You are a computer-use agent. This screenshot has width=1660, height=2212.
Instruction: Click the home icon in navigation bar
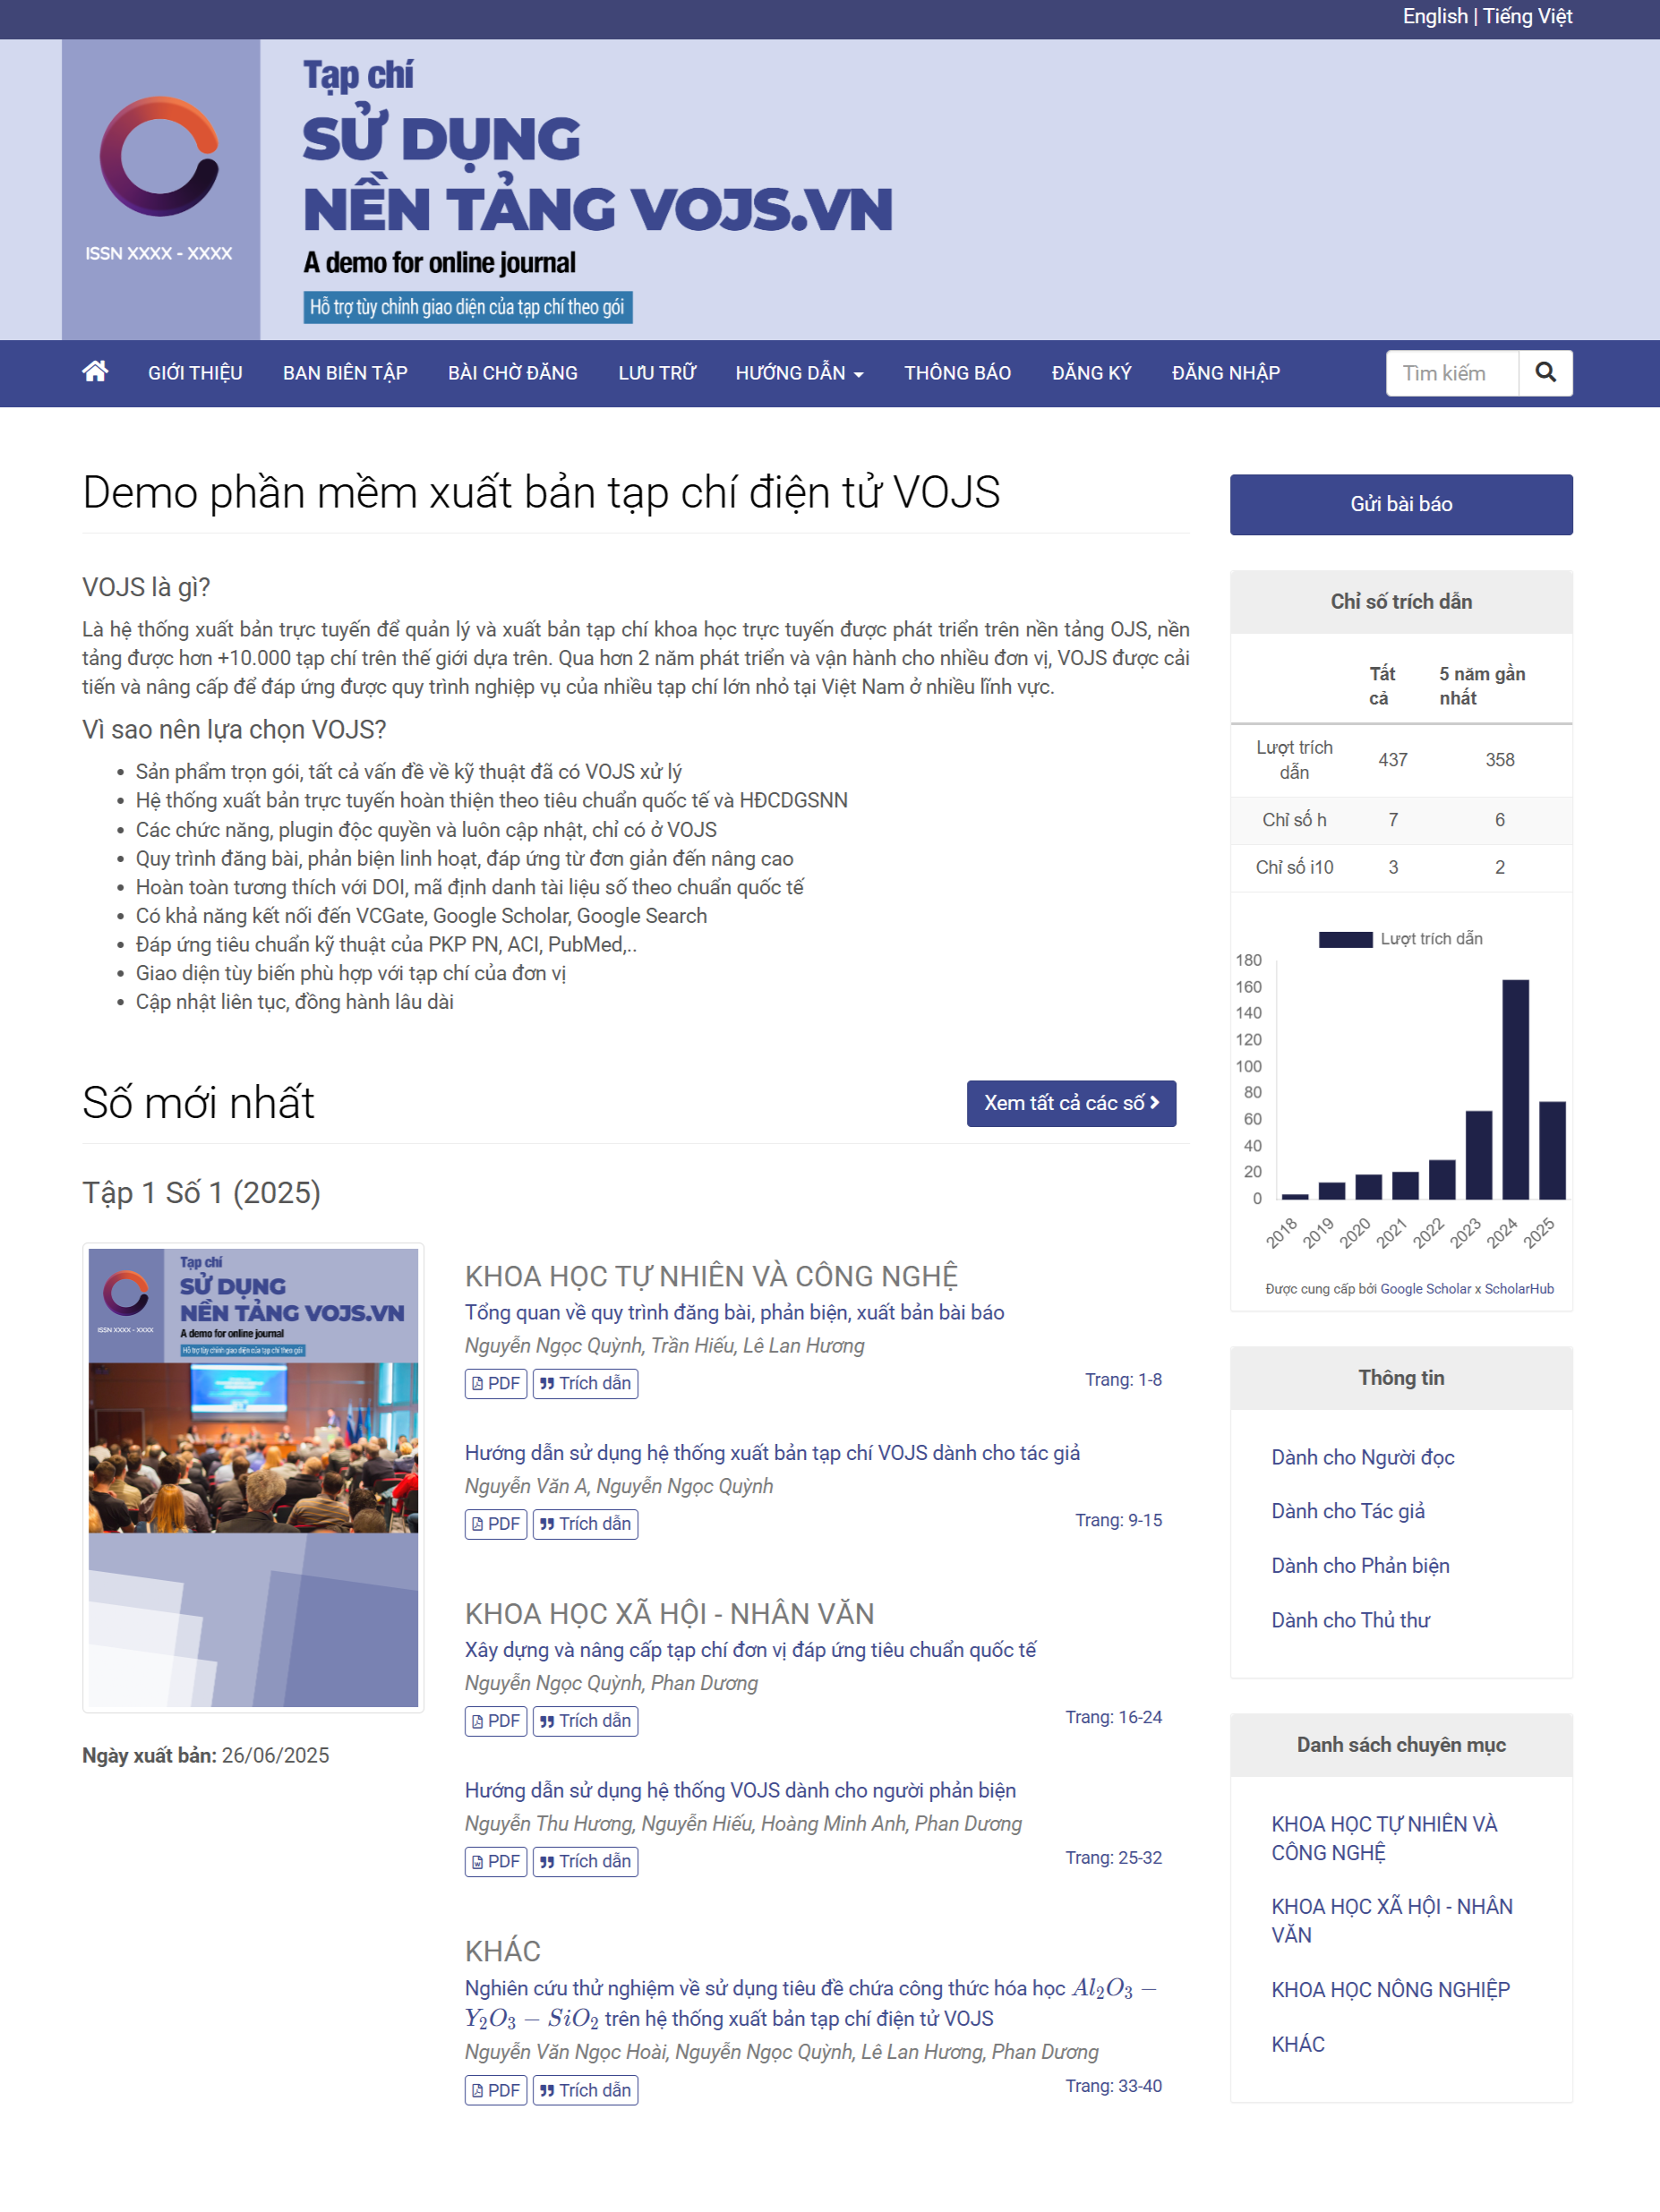(95, 372)
